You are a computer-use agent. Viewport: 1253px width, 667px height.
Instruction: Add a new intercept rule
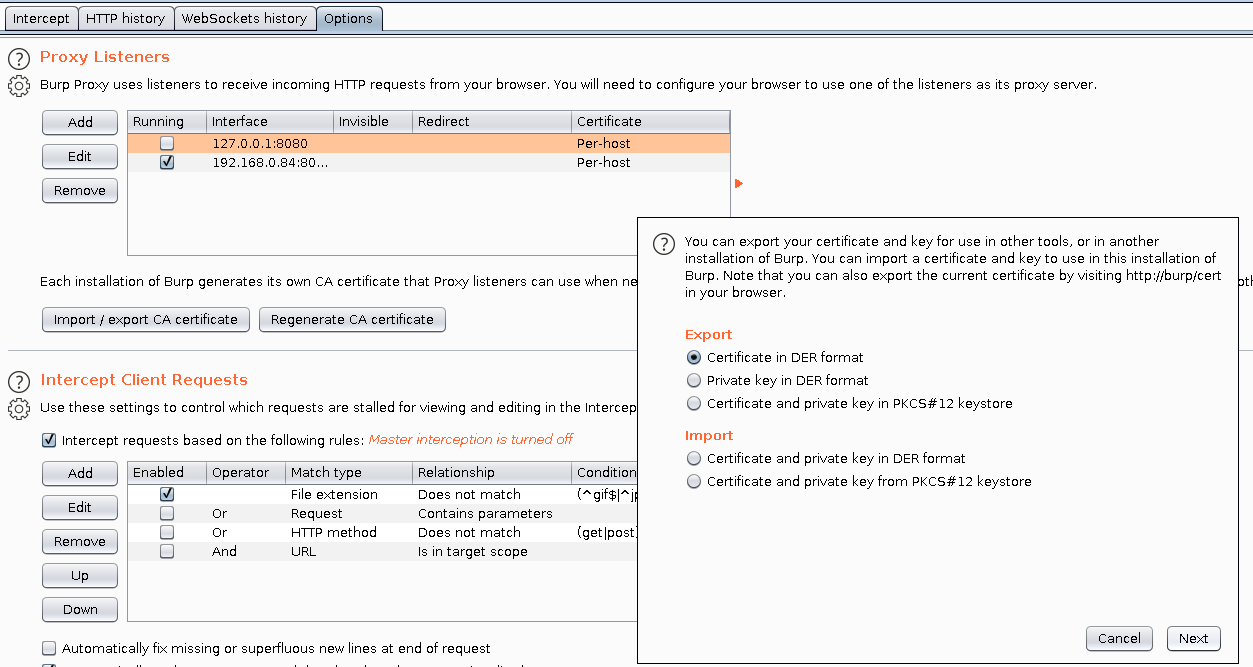click(80, 473)
